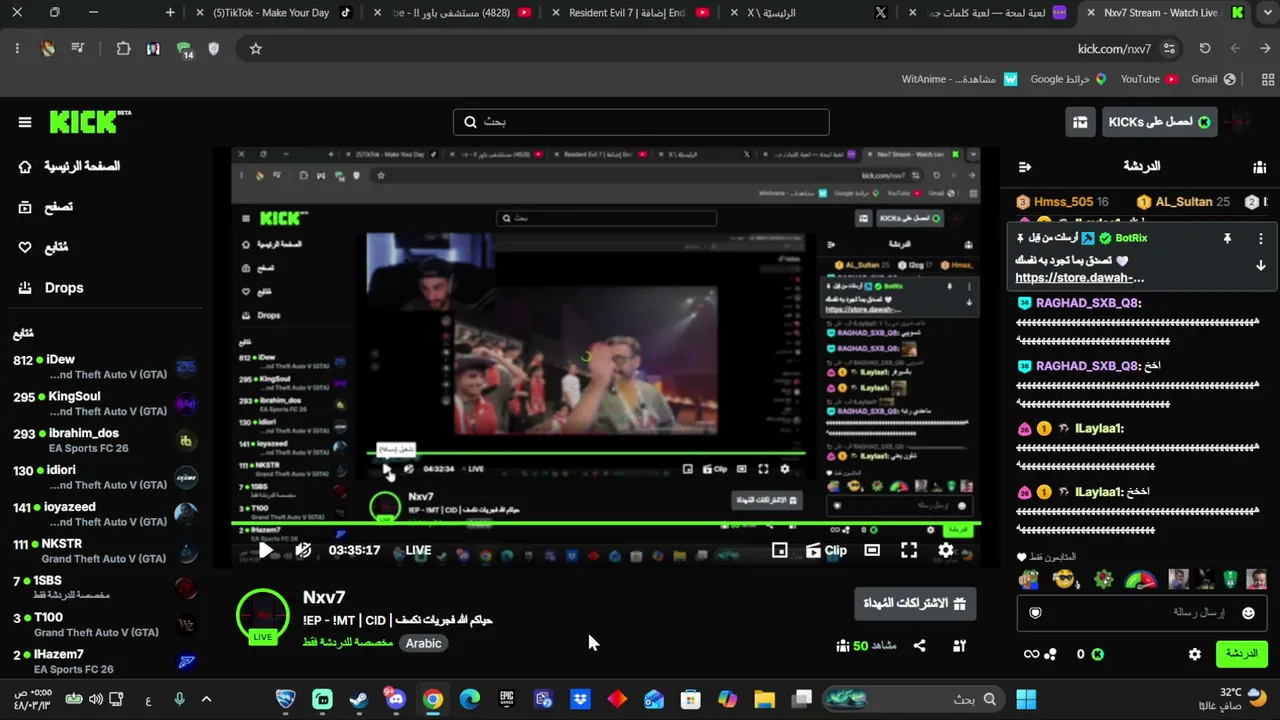
Task: Insert the speedometer gauge emote
Action: (1141, 580)
